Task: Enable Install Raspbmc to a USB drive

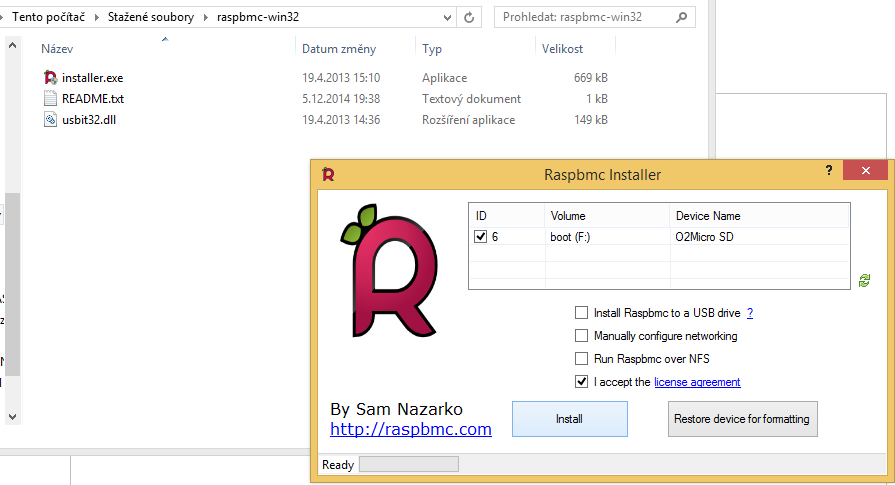Action: (x=581, y=313)
